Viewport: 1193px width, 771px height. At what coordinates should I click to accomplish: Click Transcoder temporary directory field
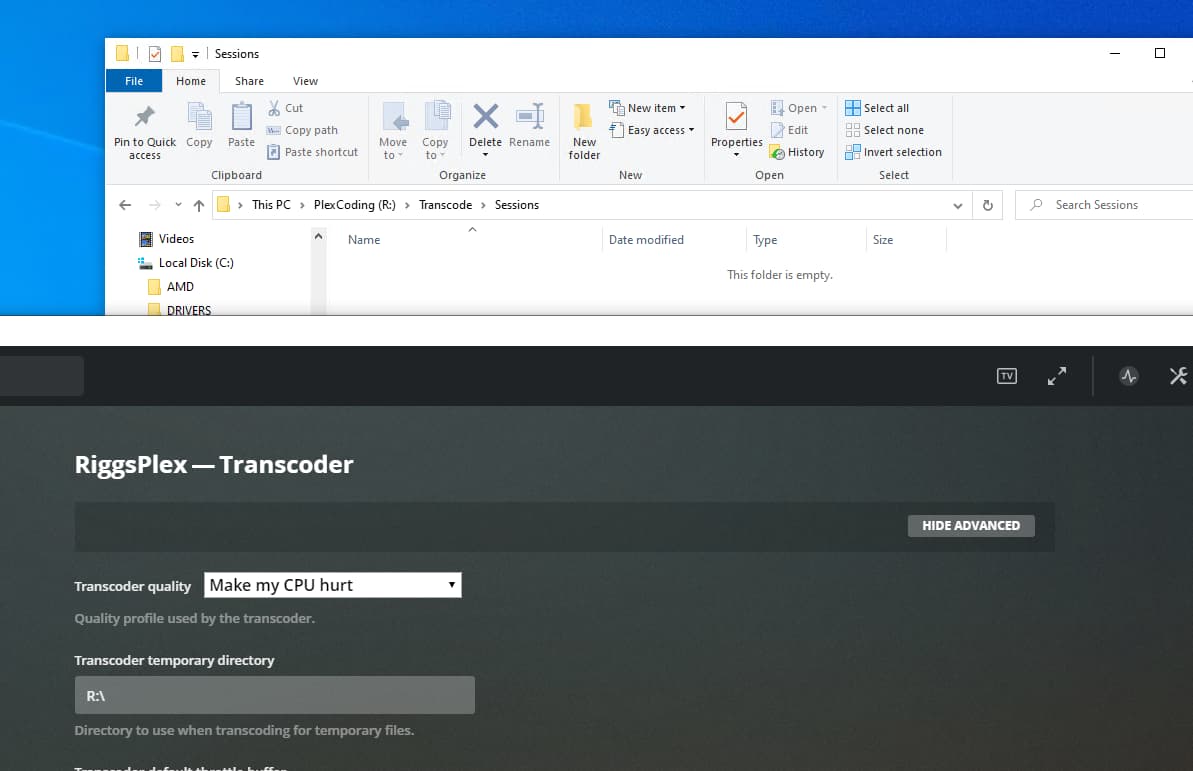pyautogui.click(x=275, y=696)
